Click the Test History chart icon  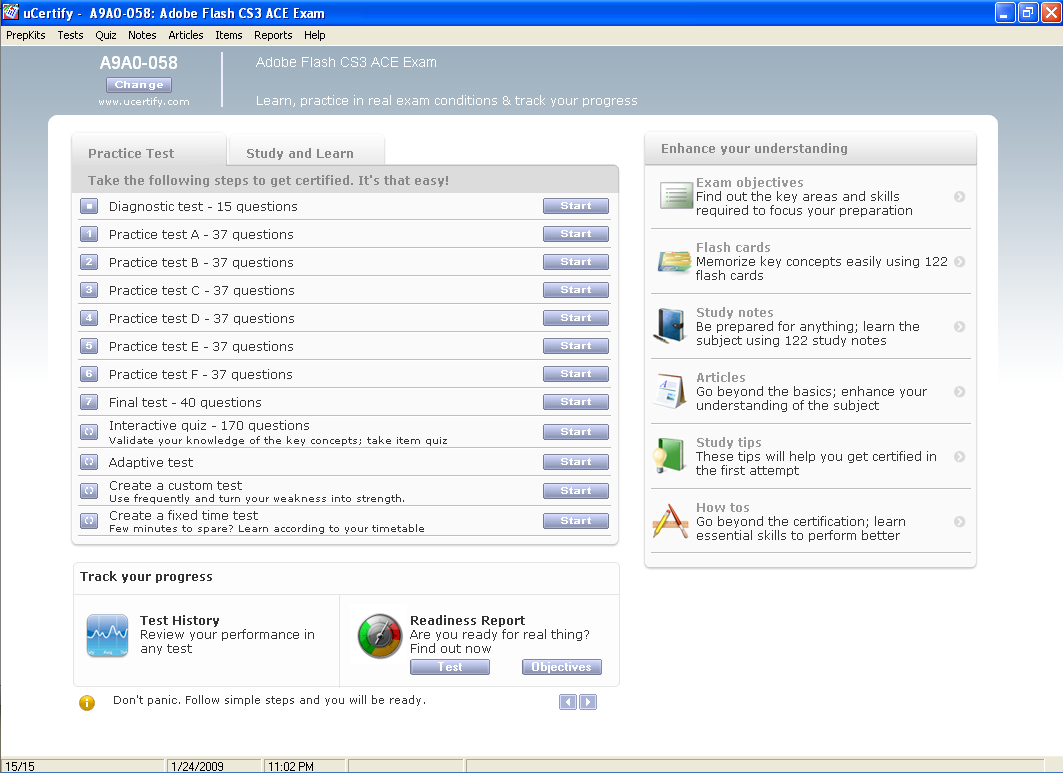pyautogui.click(x=107, y=635)
